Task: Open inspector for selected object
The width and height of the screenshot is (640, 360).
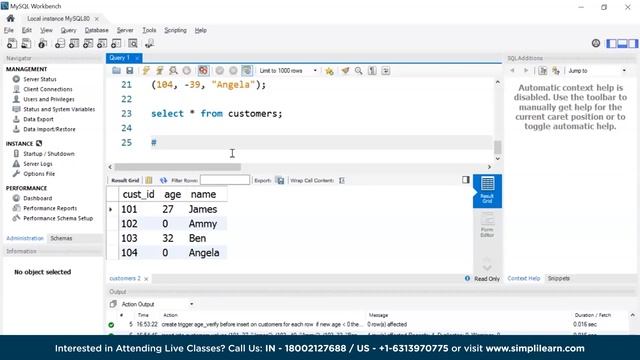Action: (x=42, y=43)
